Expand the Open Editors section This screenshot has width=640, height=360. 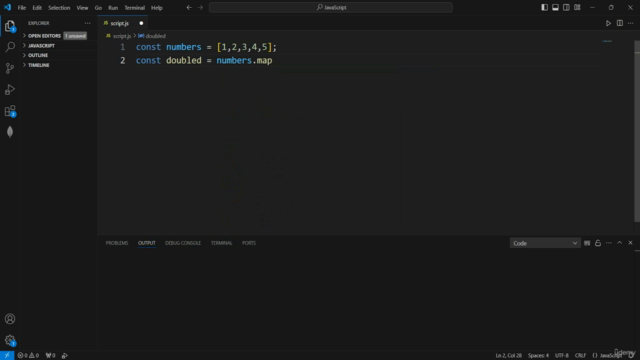(x=59, y=36)
